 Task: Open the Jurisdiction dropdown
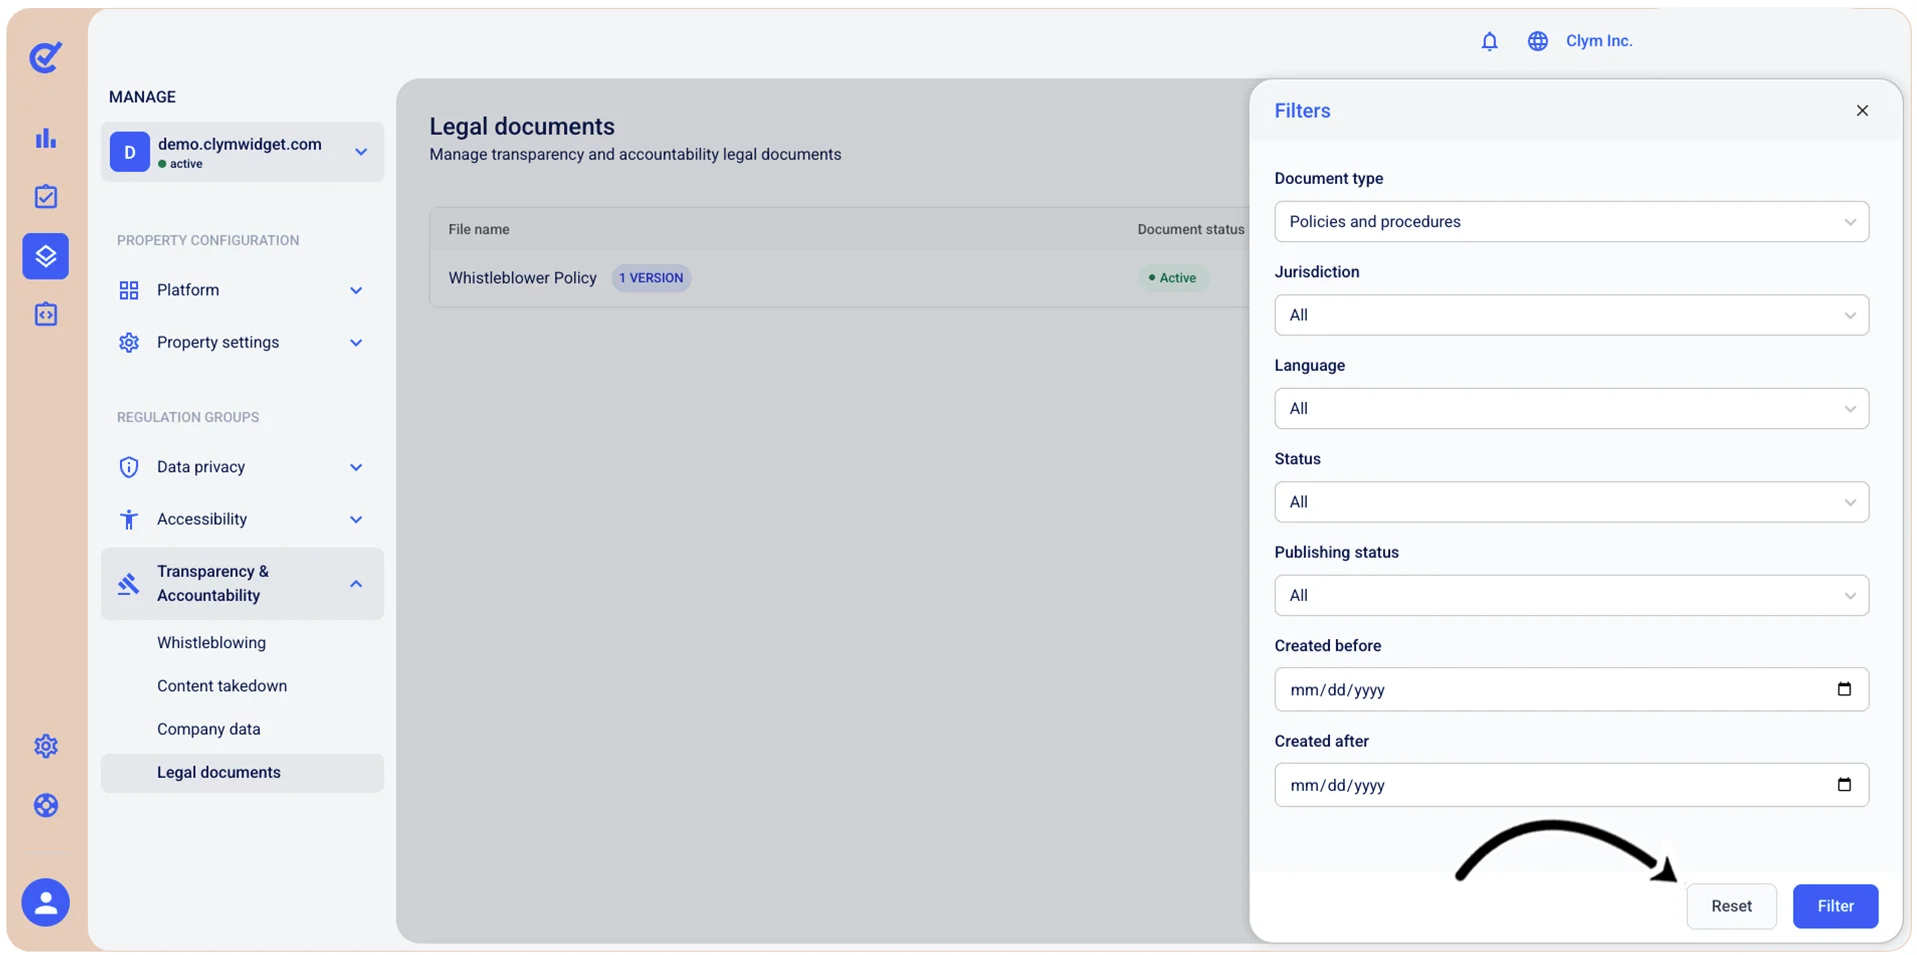pos(1570,315)
